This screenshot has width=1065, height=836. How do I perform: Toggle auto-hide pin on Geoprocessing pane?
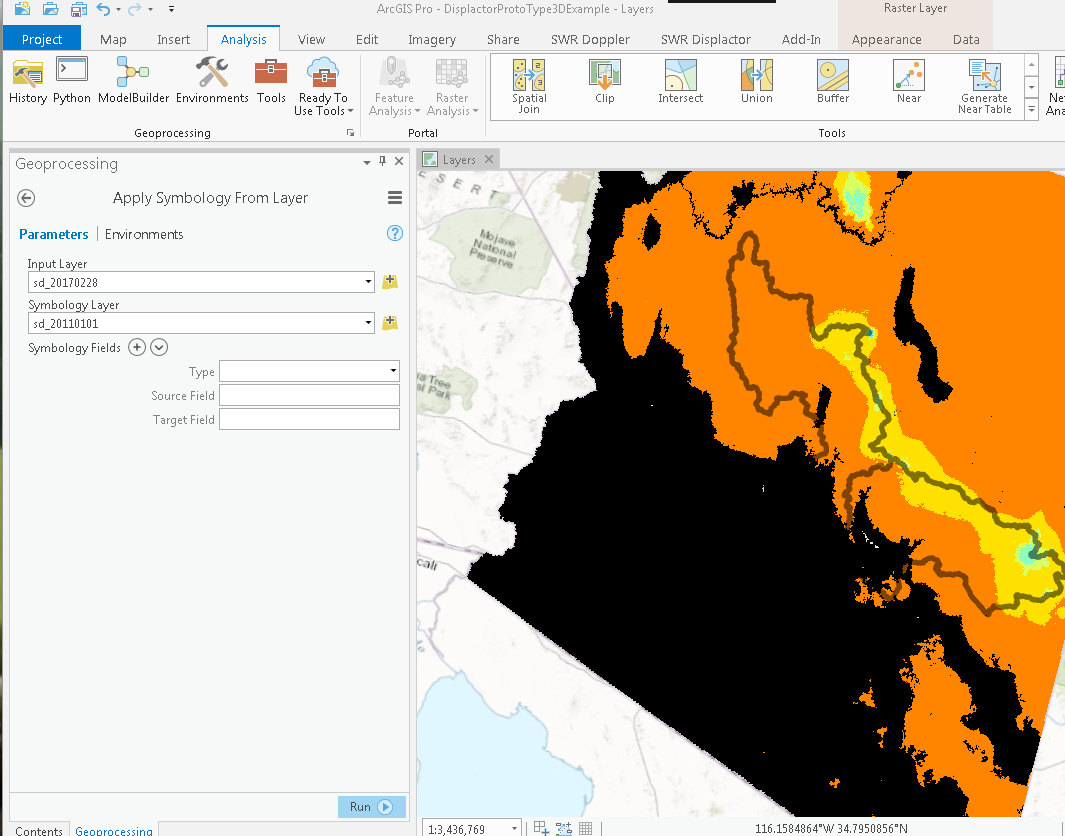tap(382, 161)
